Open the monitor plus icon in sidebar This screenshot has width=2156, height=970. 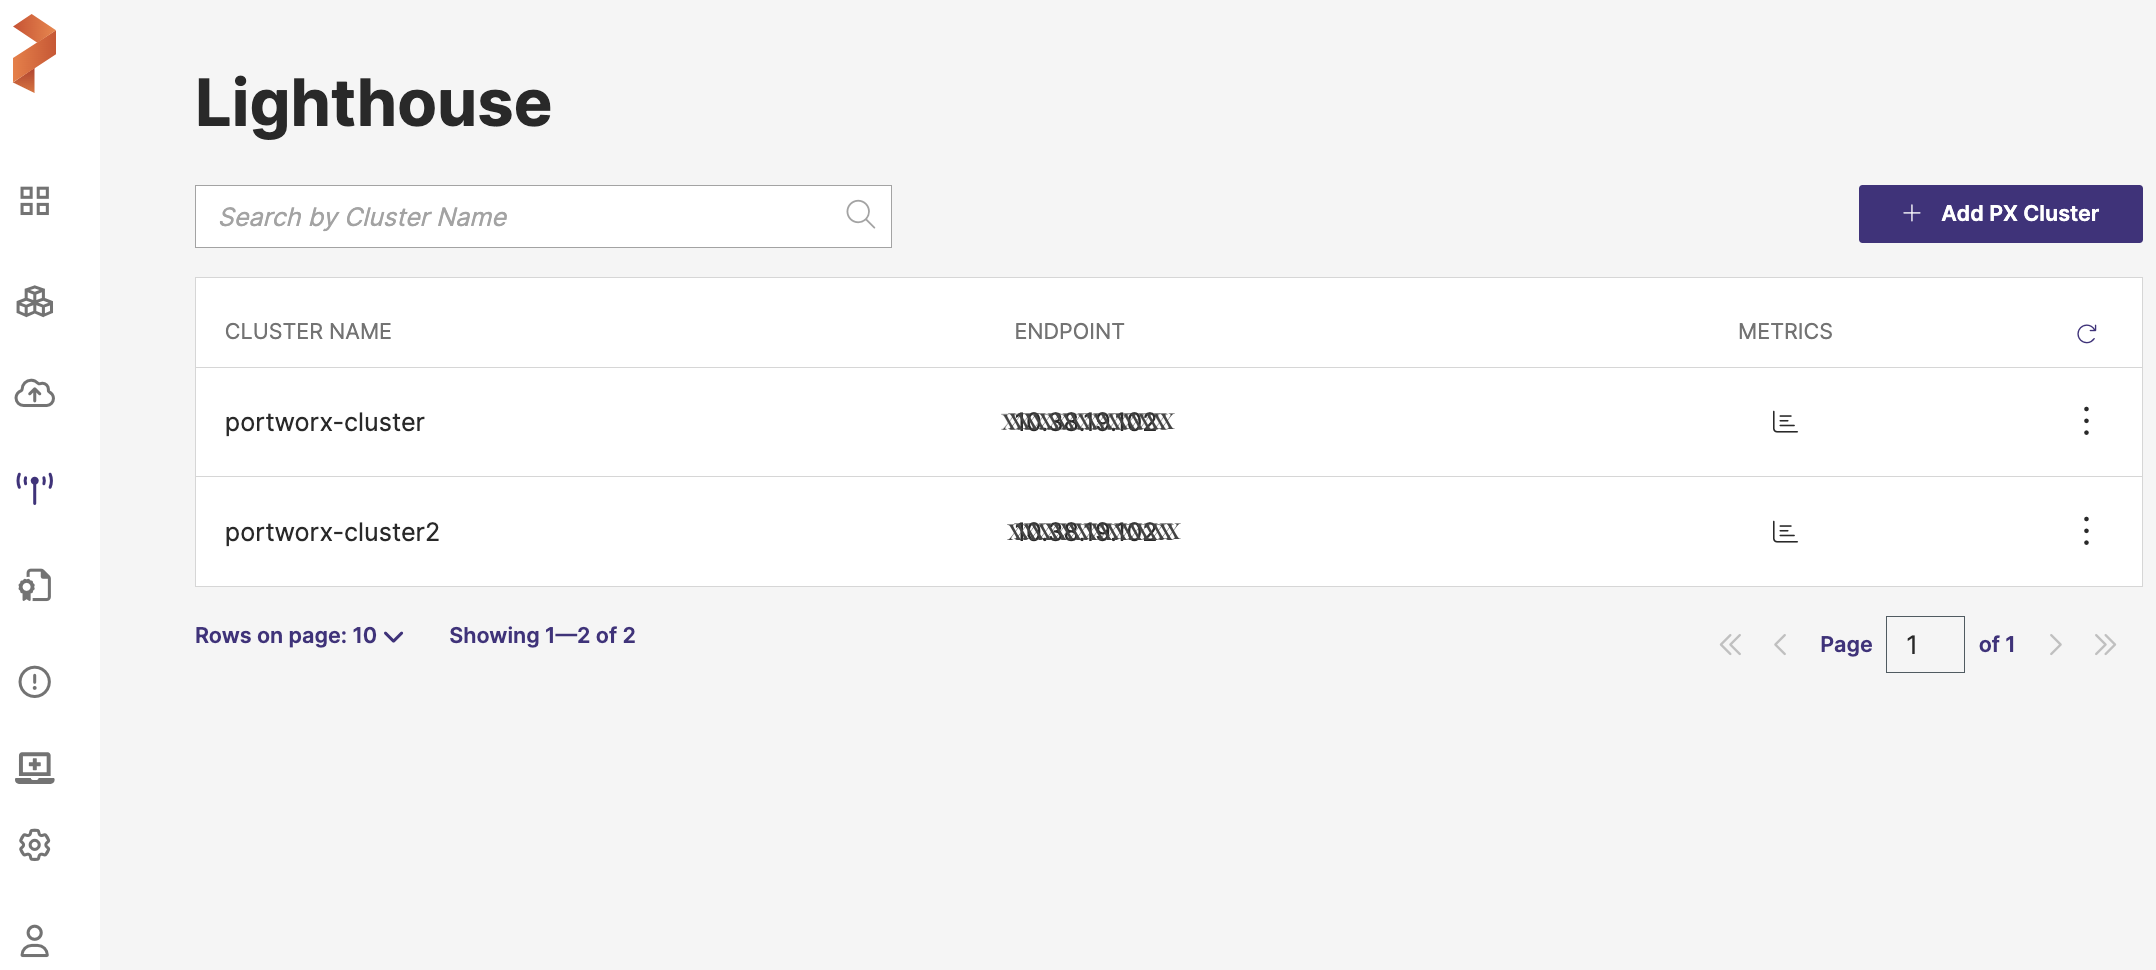tap(34, 767)
